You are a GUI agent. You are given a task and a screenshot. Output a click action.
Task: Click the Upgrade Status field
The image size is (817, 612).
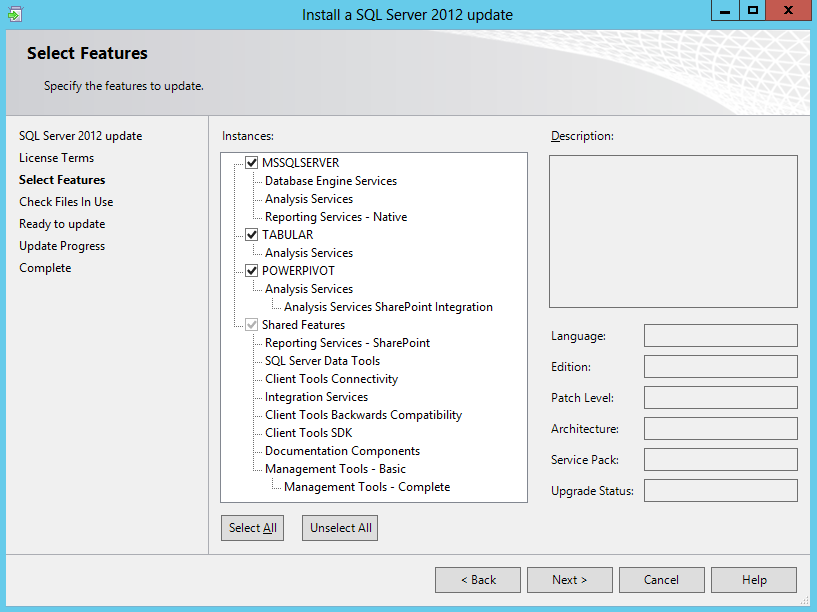click(x=721, y=491)
